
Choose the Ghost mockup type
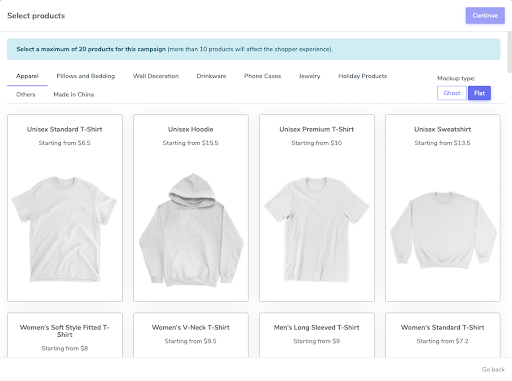coord(452,93)
